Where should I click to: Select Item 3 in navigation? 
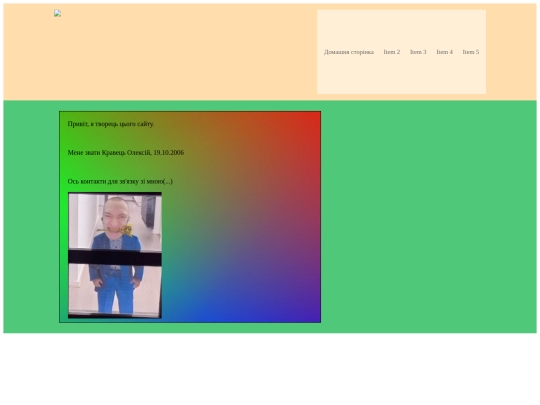point(418,52)
